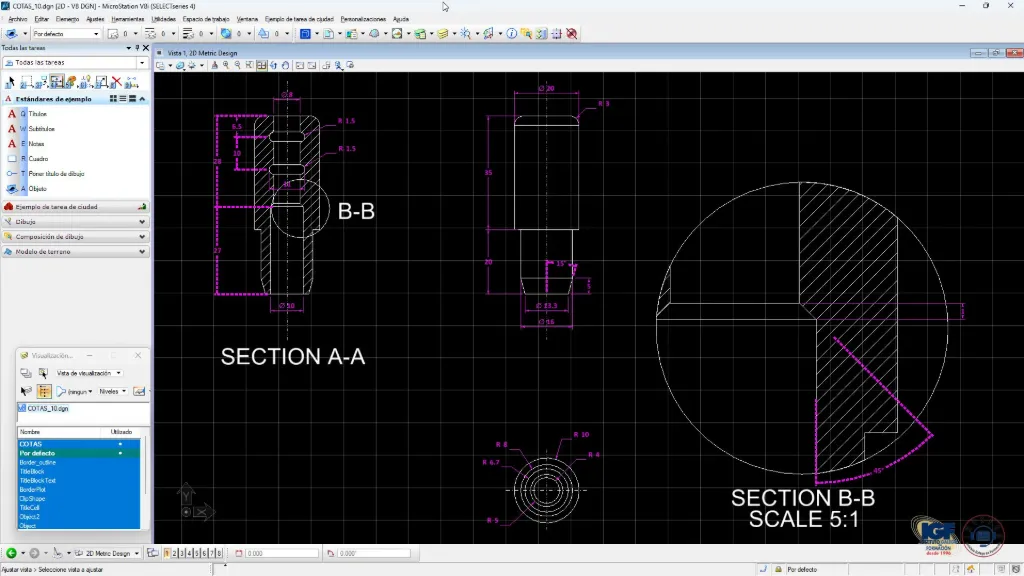
Task: Click the Models dialog icon
Action: point(328,33)
